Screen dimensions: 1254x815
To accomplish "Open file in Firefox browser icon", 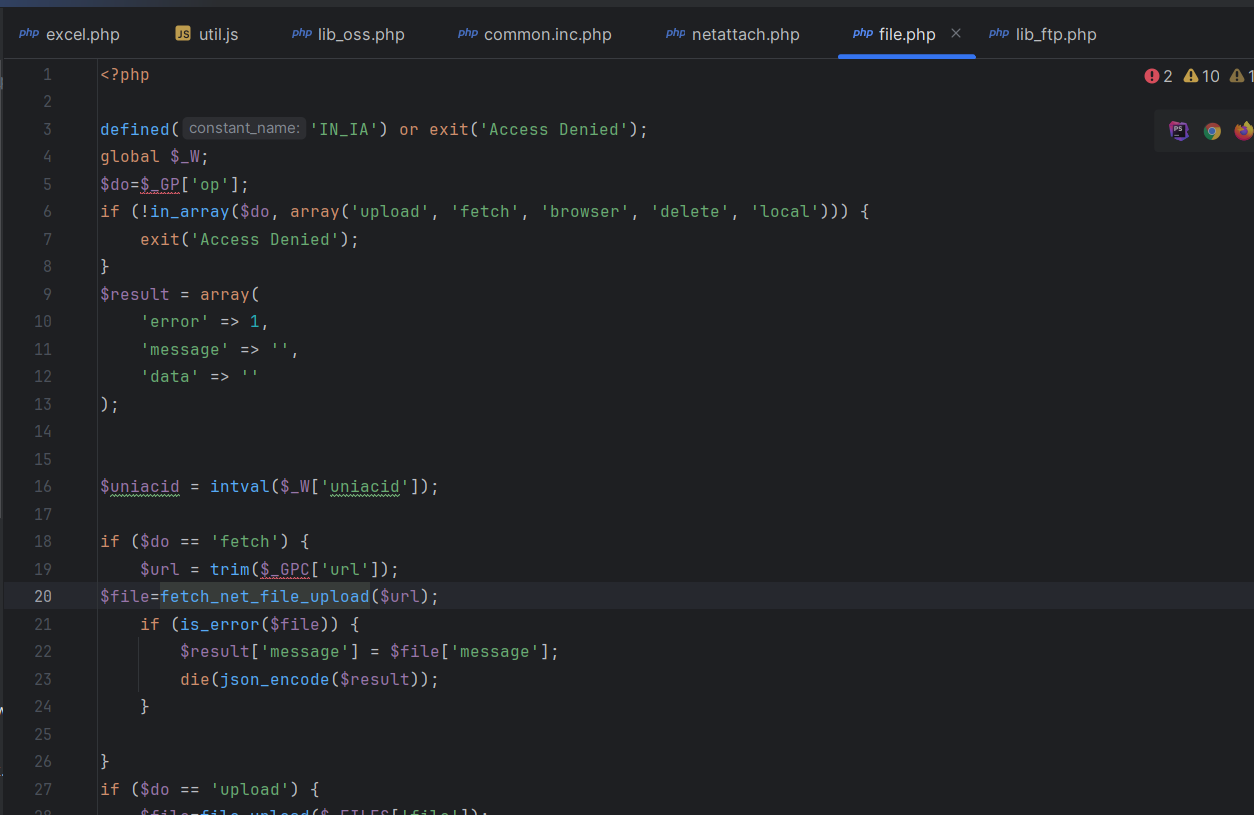I will click(1244, 131).
